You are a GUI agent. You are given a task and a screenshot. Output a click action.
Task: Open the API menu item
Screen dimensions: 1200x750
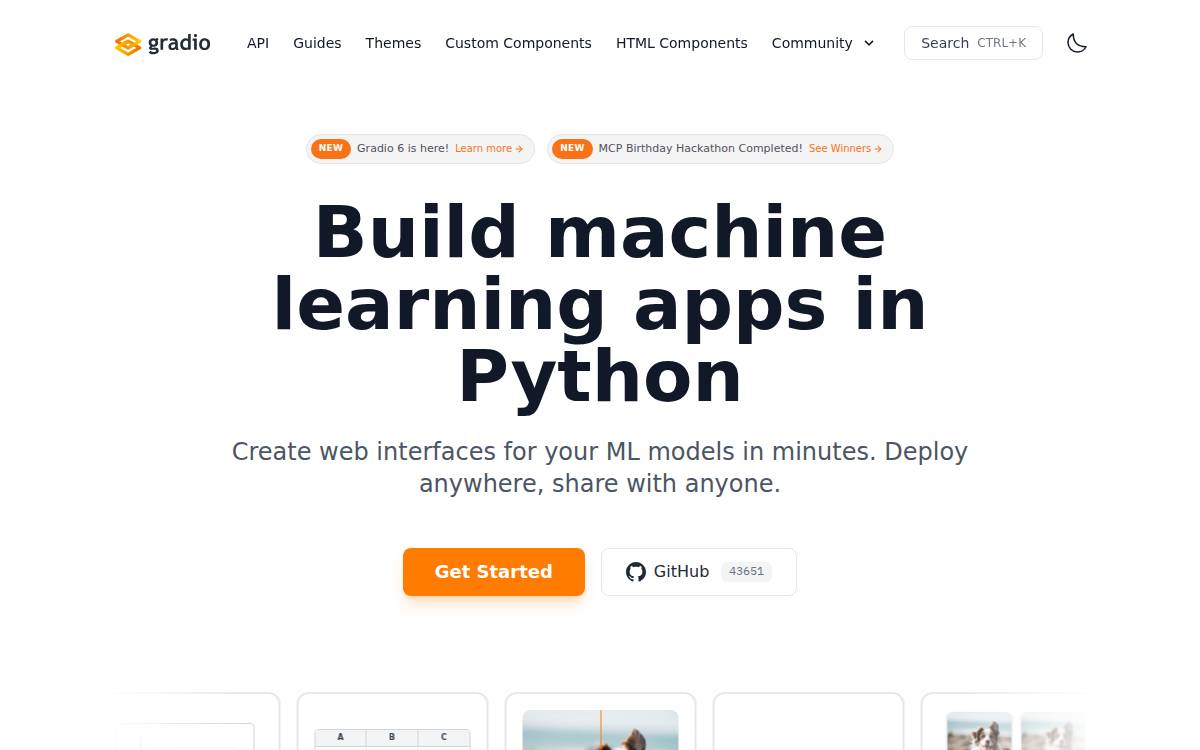[258, 43]
